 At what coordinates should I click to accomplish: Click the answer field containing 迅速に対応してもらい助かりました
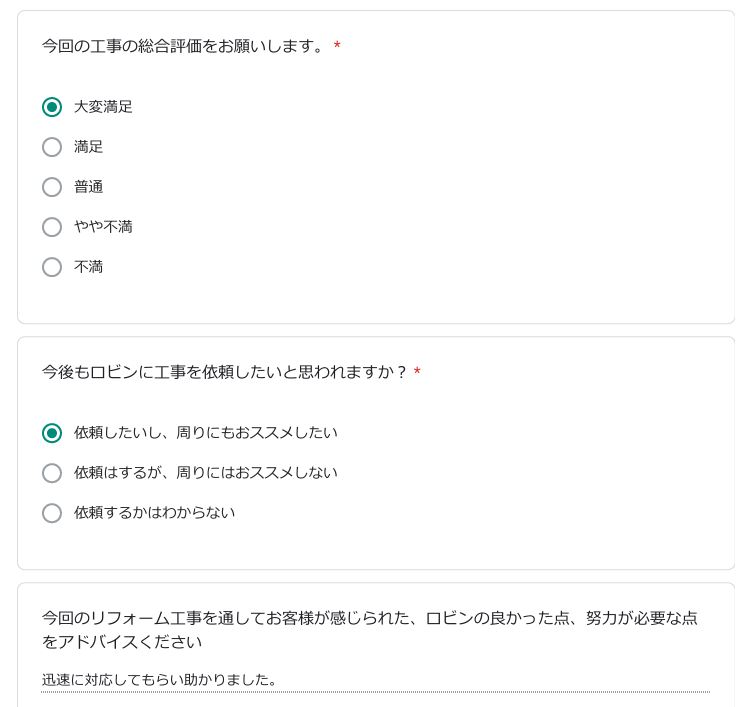pyautogui.click(x=375, y=680)
